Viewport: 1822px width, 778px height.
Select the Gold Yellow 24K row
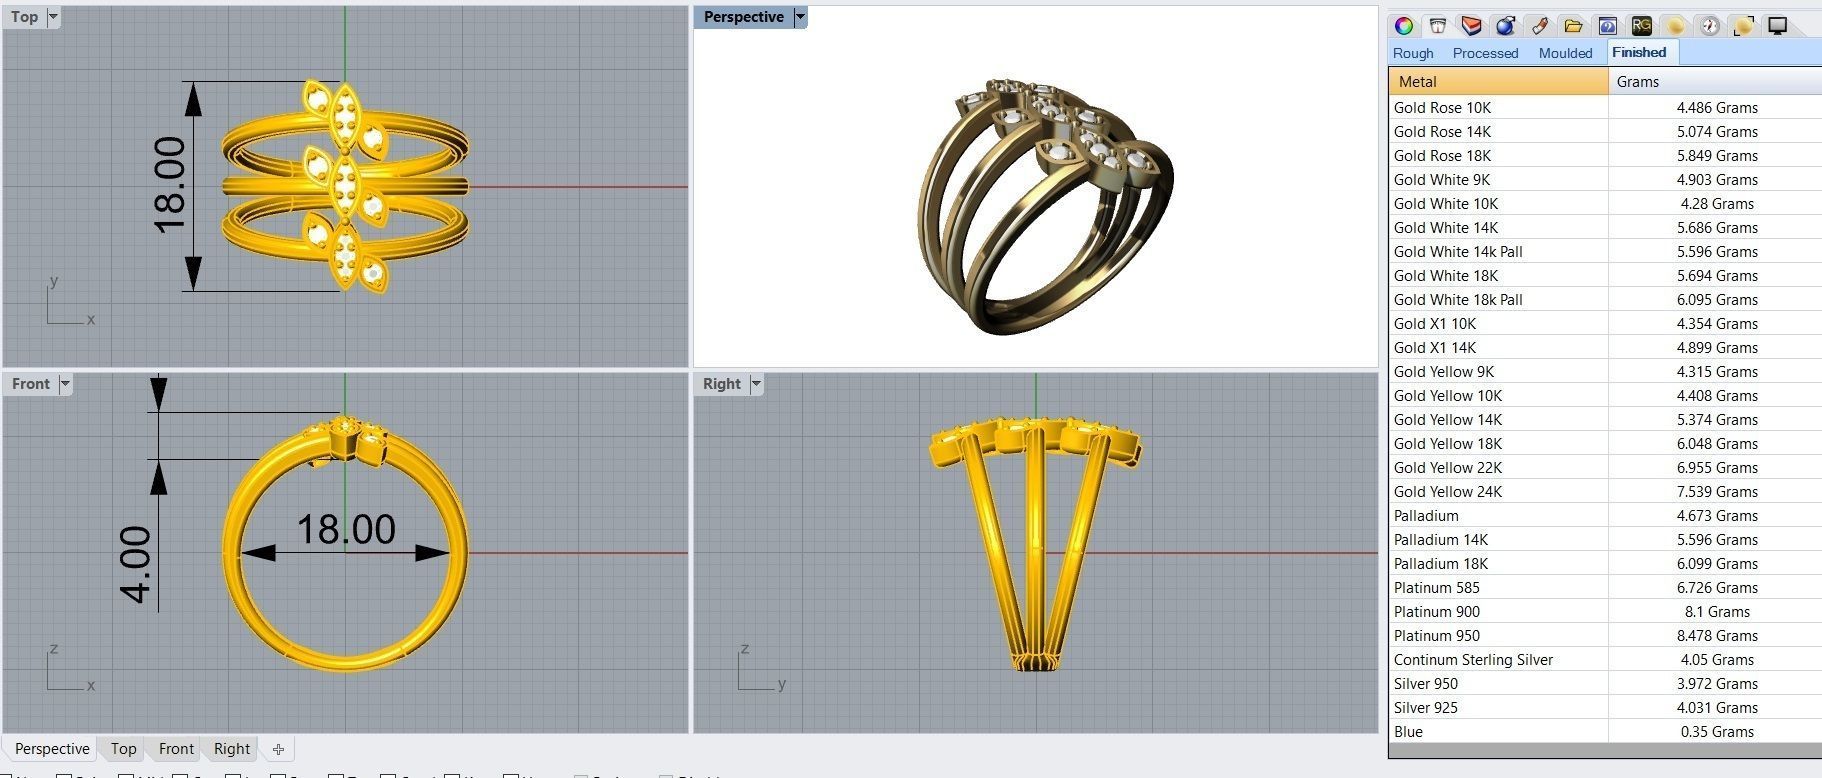pyautogui.click(x=1605, y=491)
